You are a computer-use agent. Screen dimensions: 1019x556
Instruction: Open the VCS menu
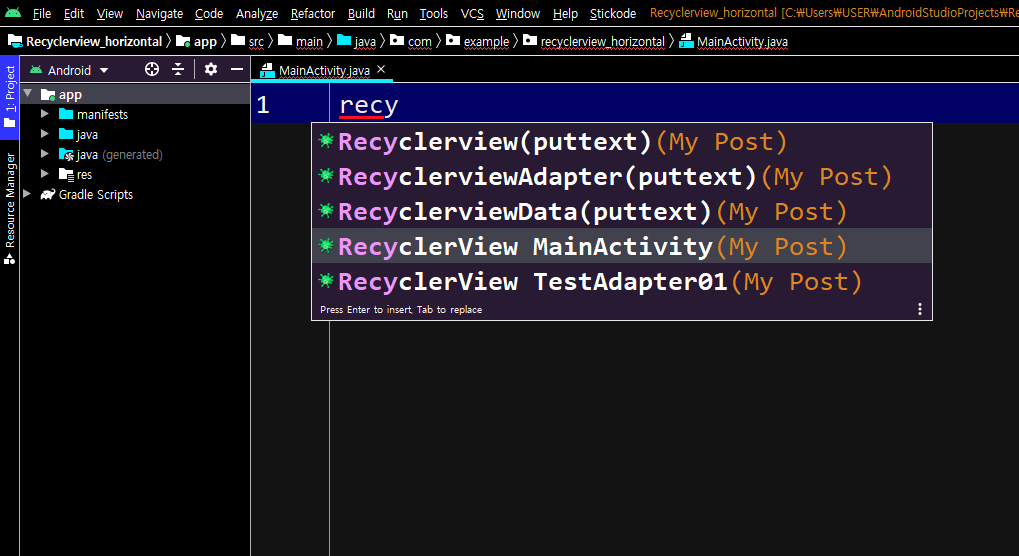[x=472, y=14]
